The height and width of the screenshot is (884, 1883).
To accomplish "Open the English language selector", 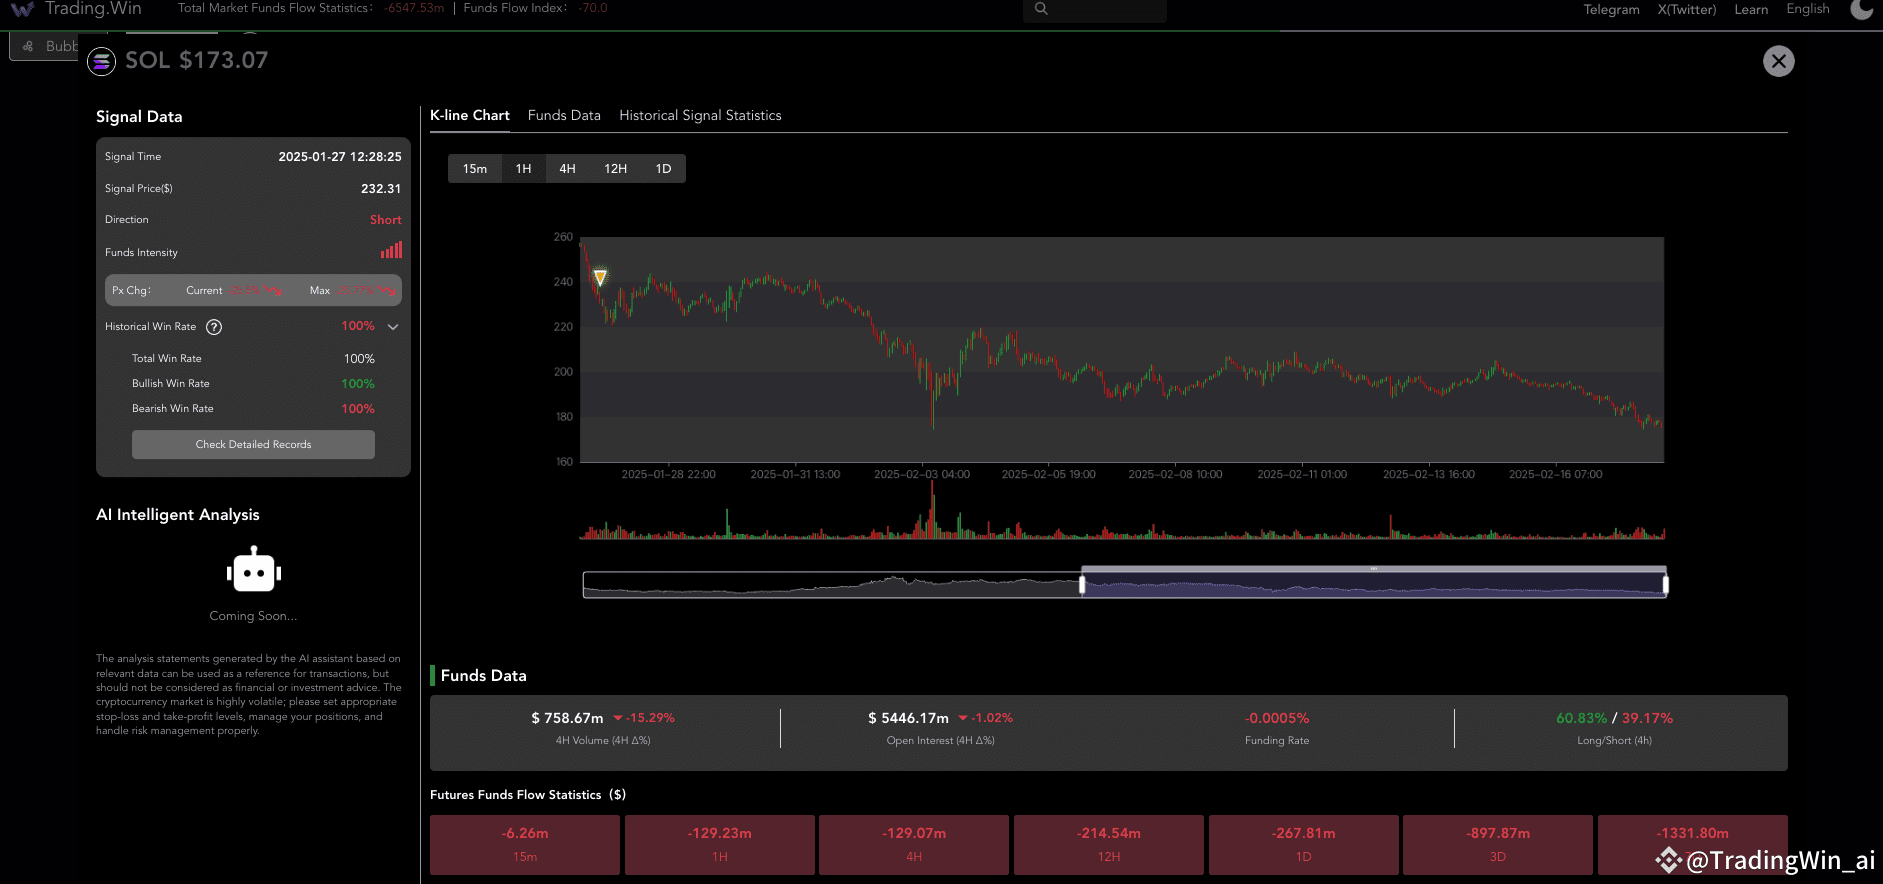I will coord(1808,9).
